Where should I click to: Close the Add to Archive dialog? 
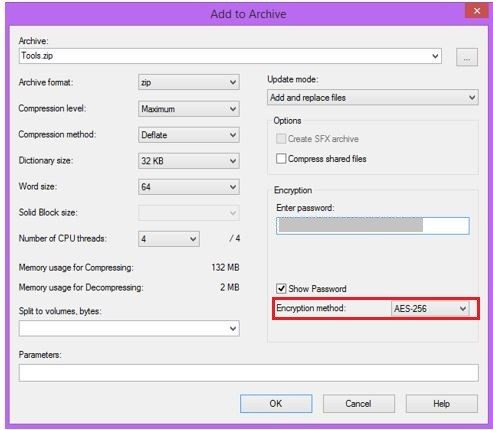(477, 11)
